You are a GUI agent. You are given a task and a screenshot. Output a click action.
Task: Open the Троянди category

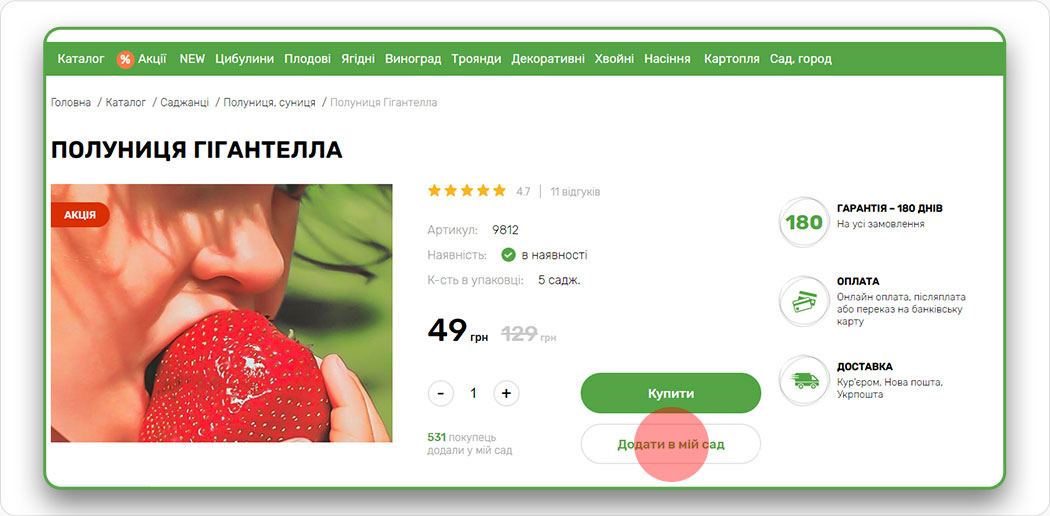(476, 59)
